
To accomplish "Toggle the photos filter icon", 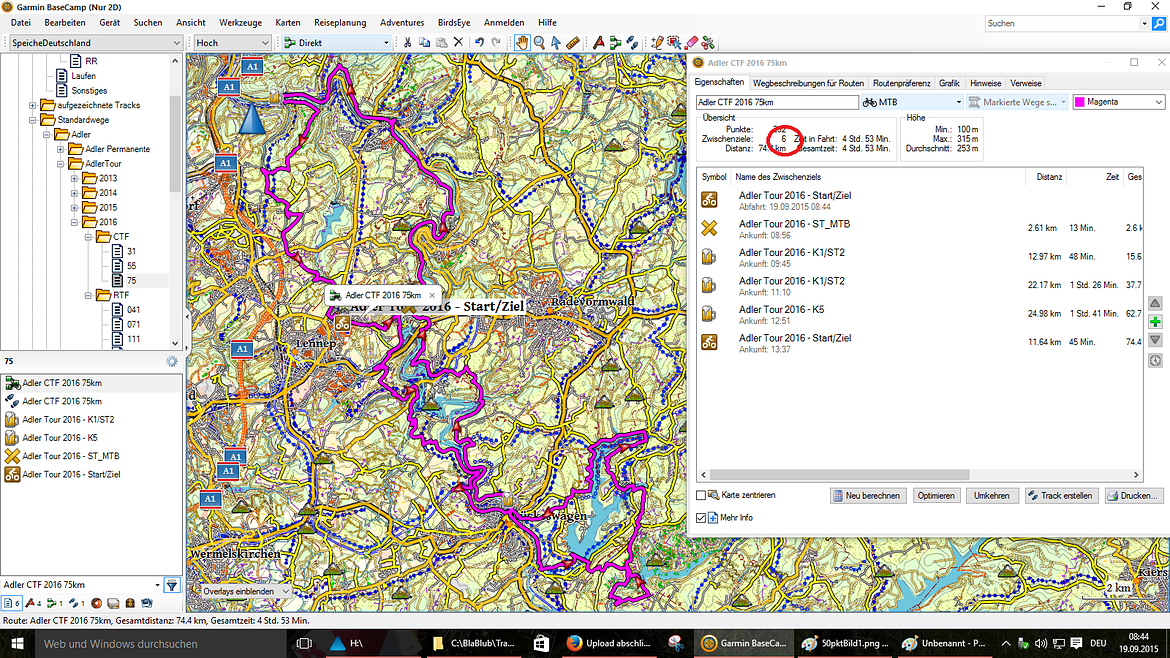I will (113, 603).
